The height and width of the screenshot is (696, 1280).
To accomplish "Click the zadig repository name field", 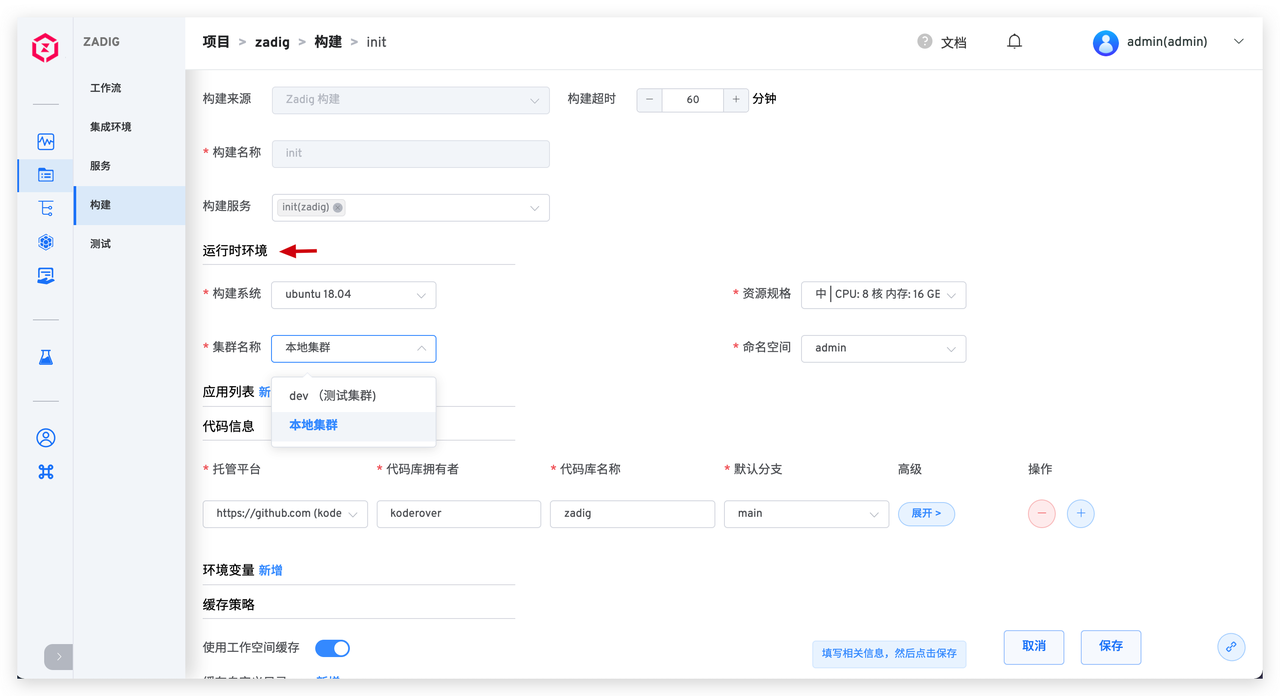I will [x=632, y=514].
